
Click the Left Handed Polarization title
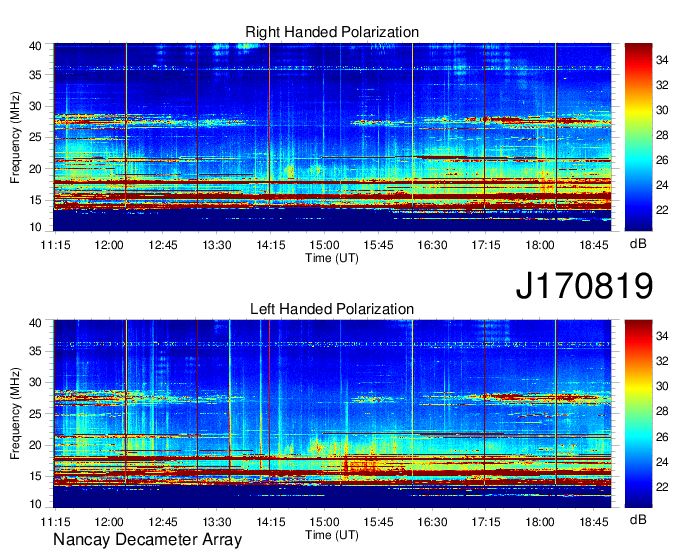332,309
